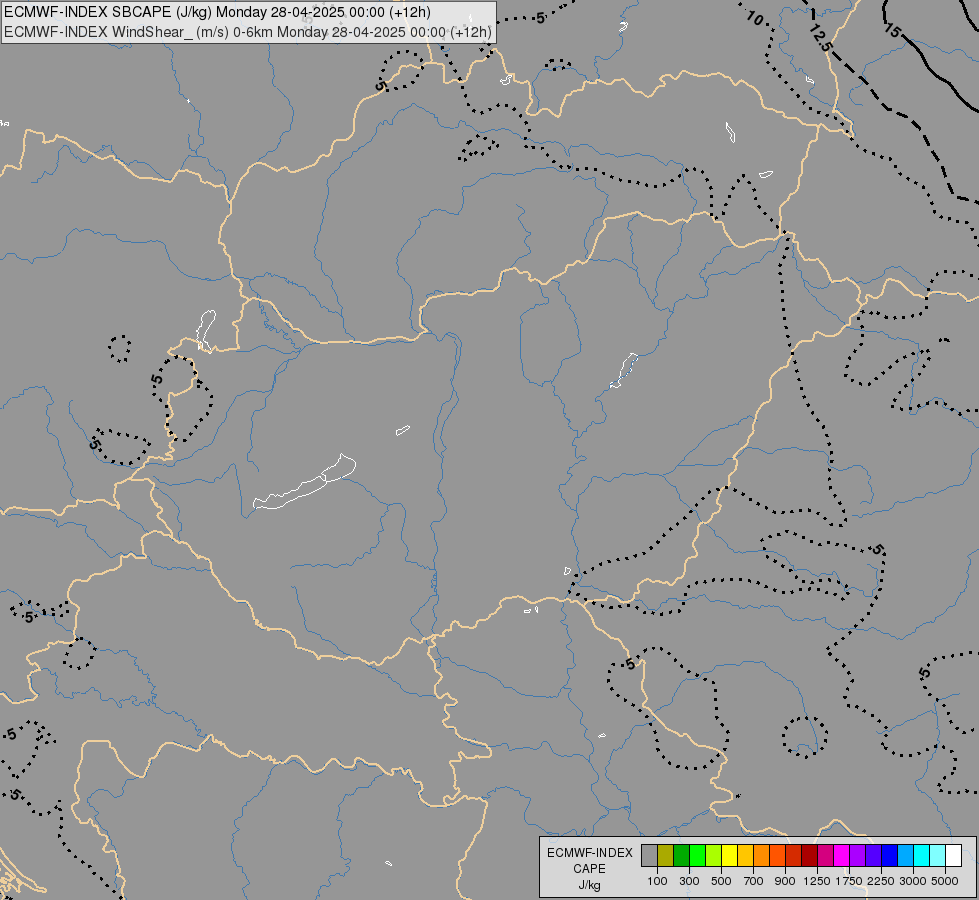
Task: Click the CAPE label in the legend
Action: pos(589,869)
